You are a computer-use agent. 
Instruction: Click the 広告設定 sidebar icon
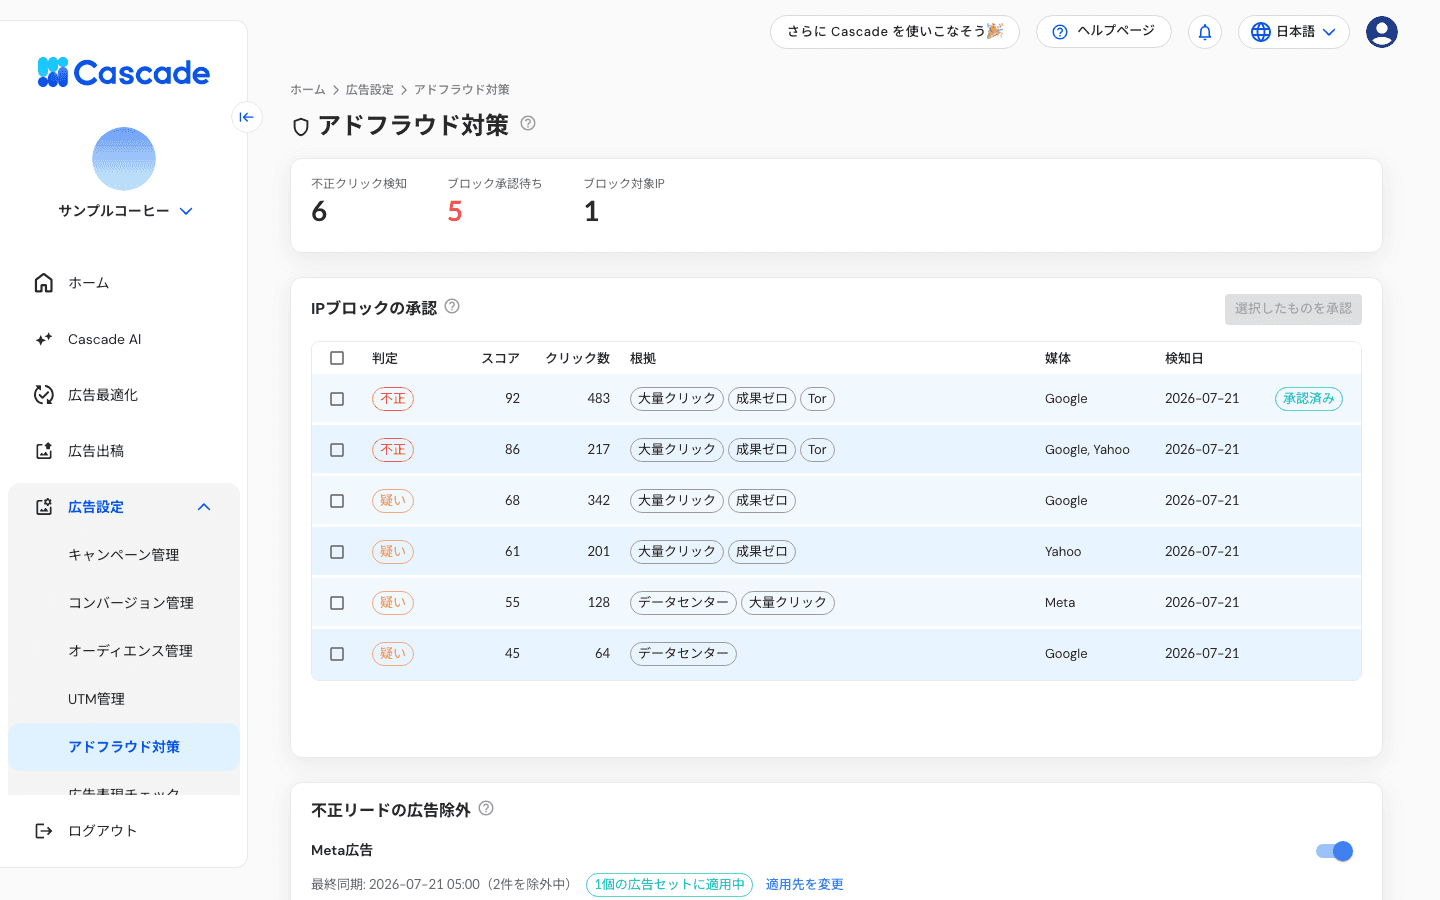[44, 507]
